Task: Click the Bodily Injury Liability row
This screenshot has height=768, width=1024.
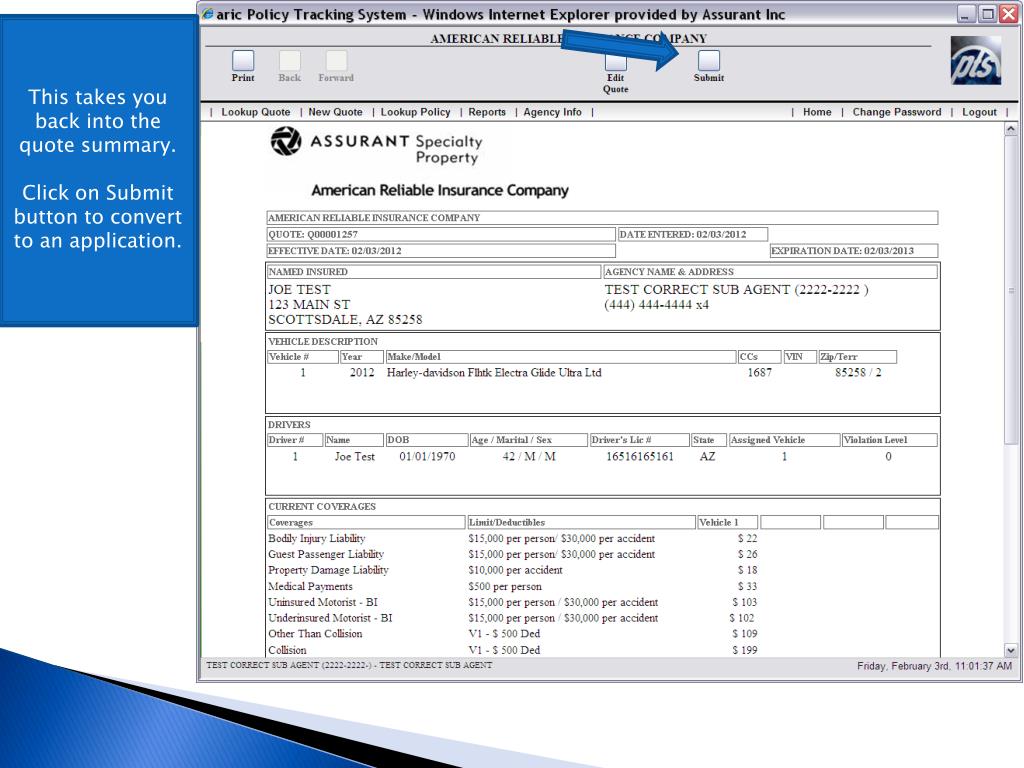Action: coord(513,538)
